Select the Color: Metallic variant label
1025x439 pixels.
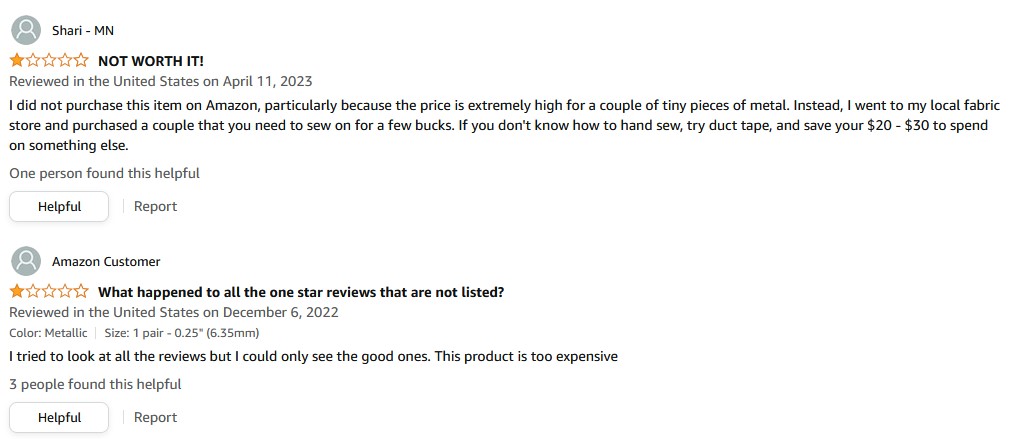(x=48, y=333)
